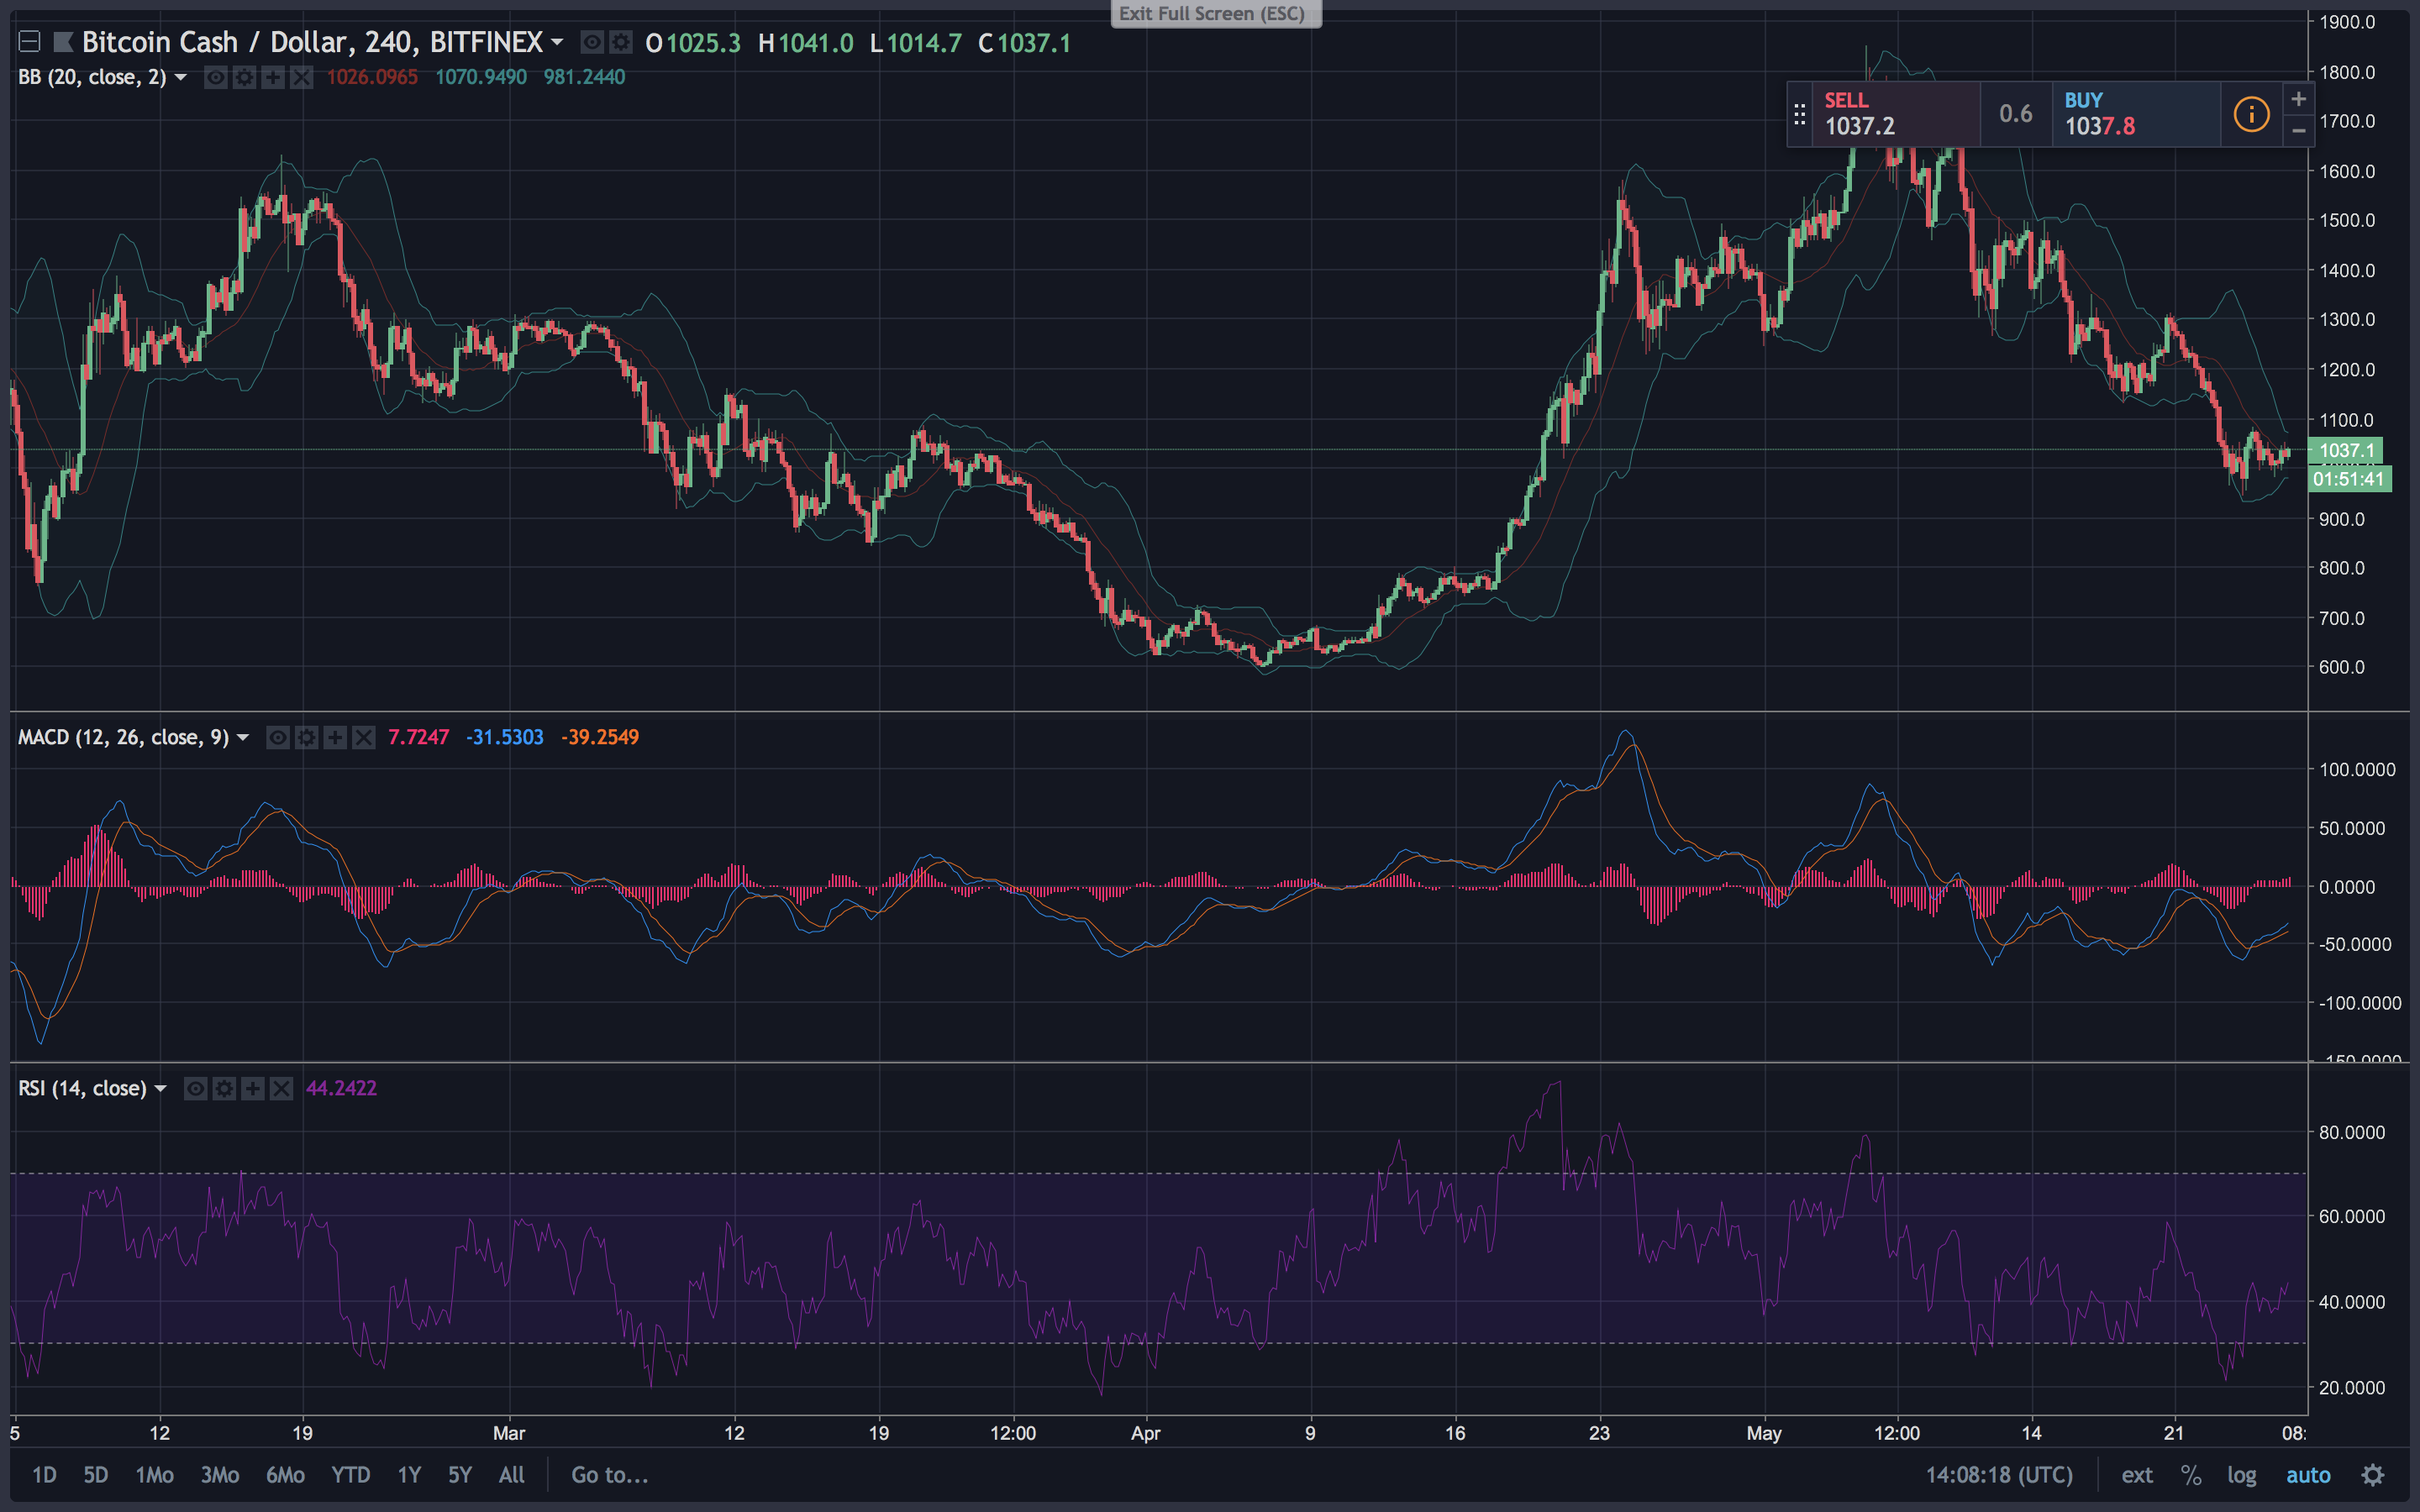The width and height of the screenshot is (2420, 1512).
Task: Click MACD line value -31.5303
Action: [505, 737]
